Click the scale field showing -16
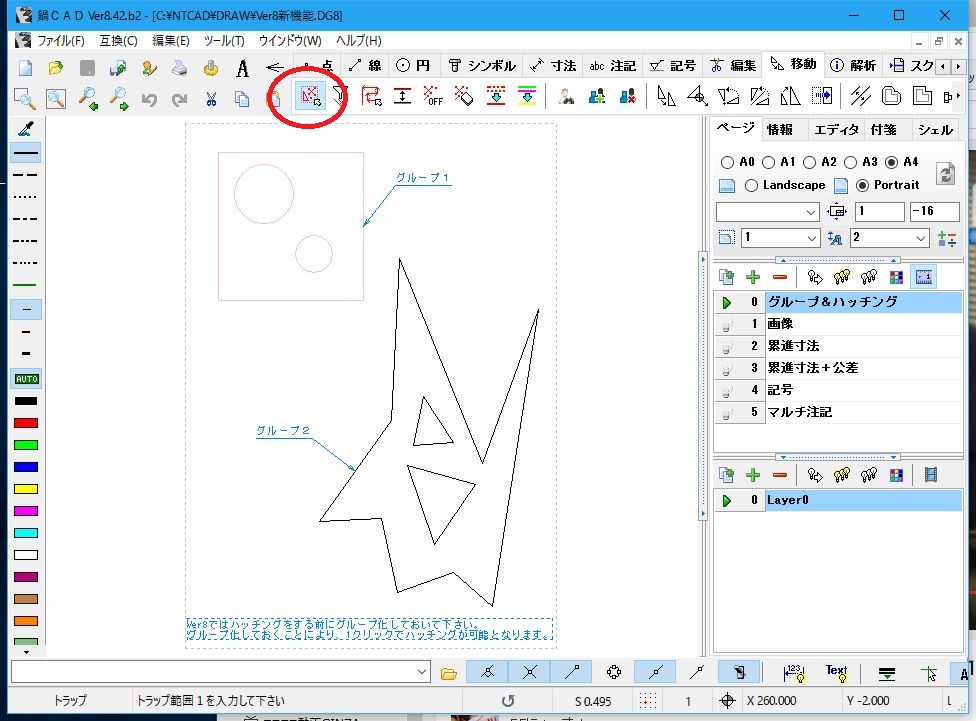Screen dimensions: 976x721 point(934,212)
